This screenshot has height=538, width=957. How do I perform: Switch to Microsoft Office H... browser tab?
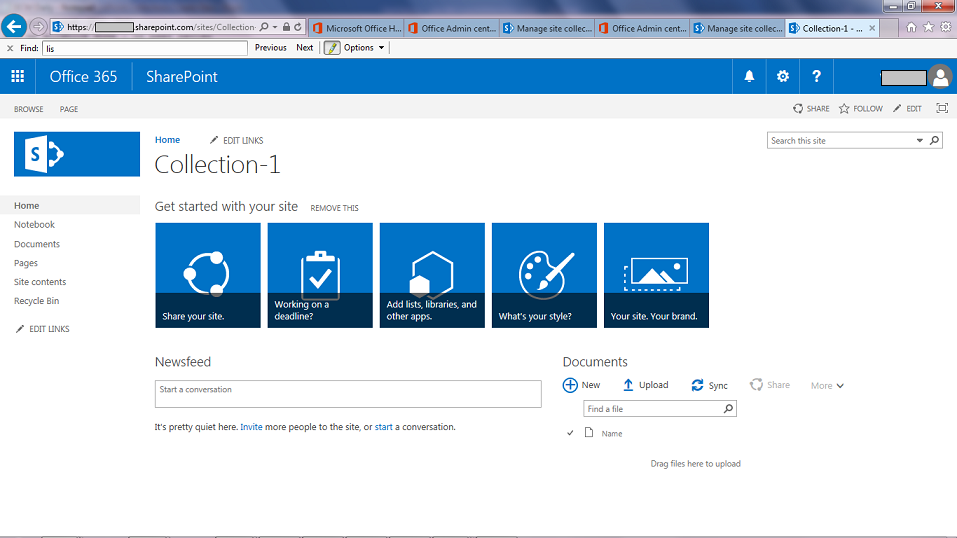click(x=357, y=28)
